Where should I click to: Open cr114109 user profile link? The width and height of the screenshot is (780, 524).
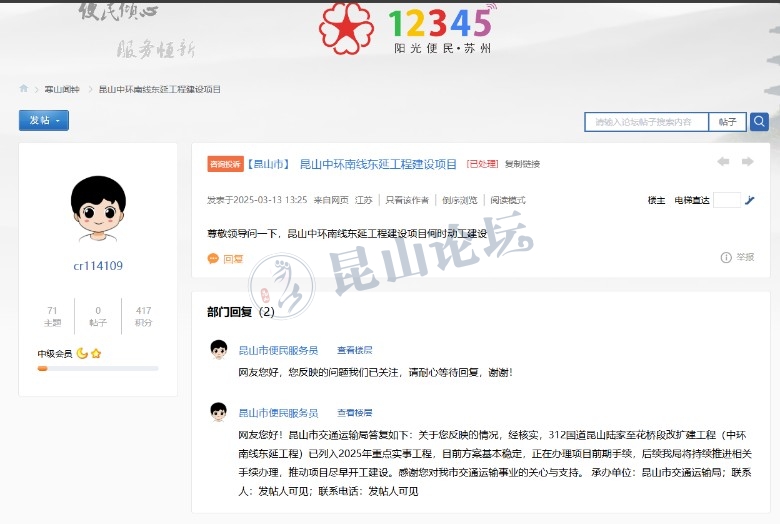[x=98, y=266]
